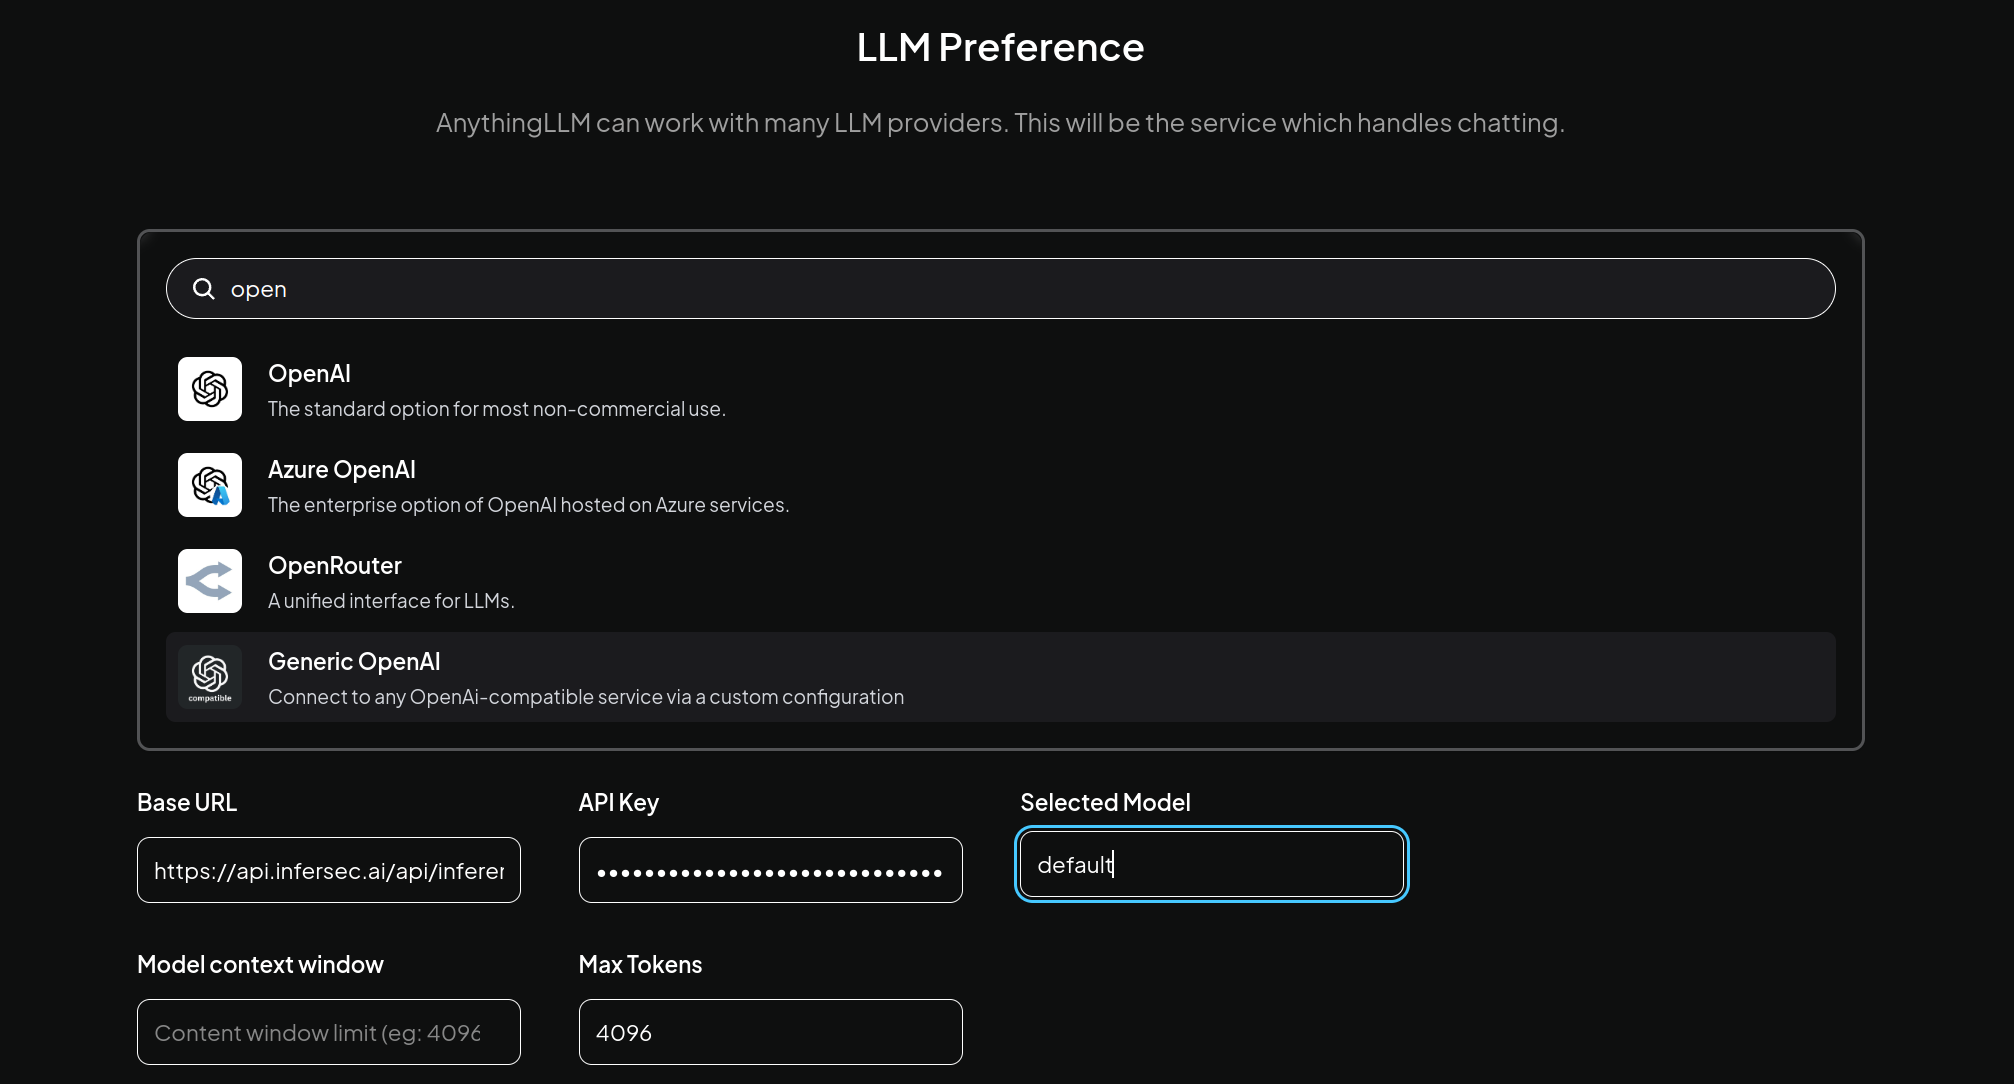
Task: Click the OpenAI provider logo icon
Action: click(210, 389)
